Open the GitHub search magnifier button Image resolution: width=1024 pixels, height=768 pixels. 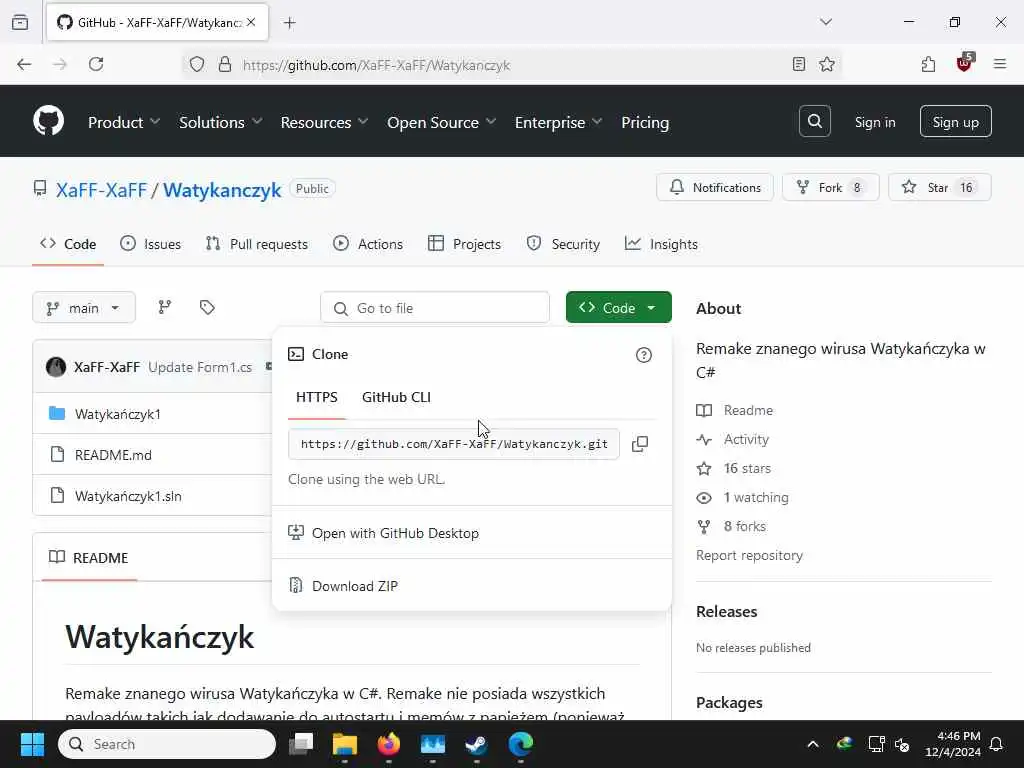tap(814, 121)
